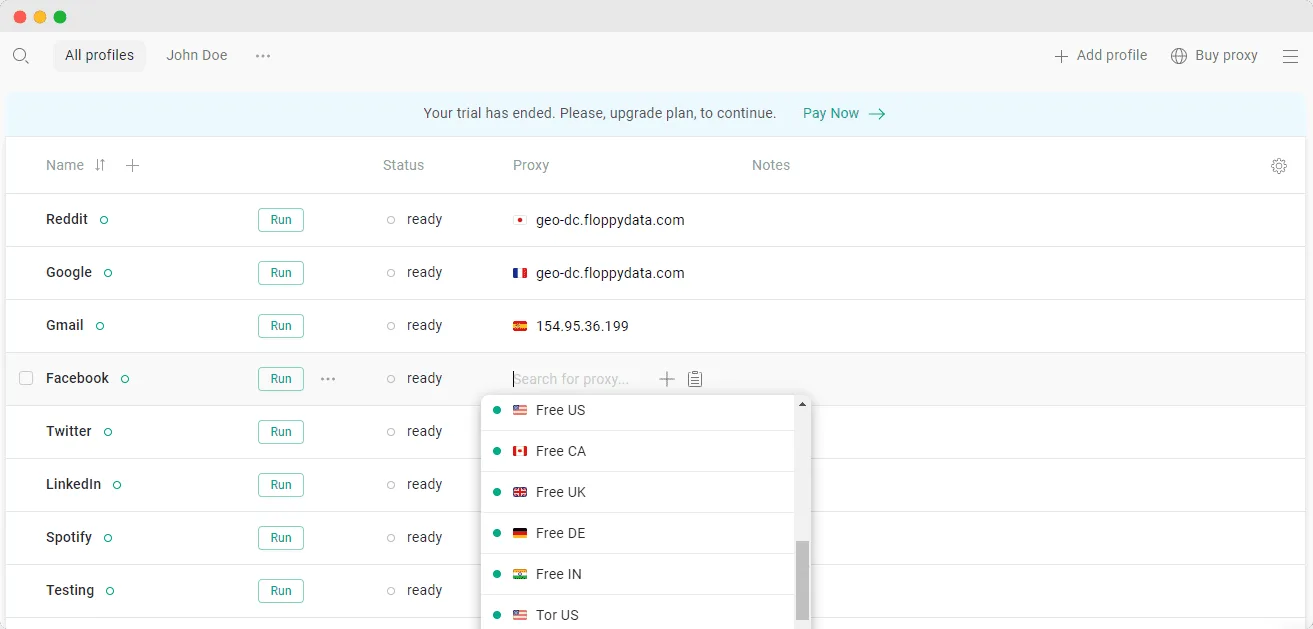
Task: Click the France flag on Google proxy
Action: point(520,273)
